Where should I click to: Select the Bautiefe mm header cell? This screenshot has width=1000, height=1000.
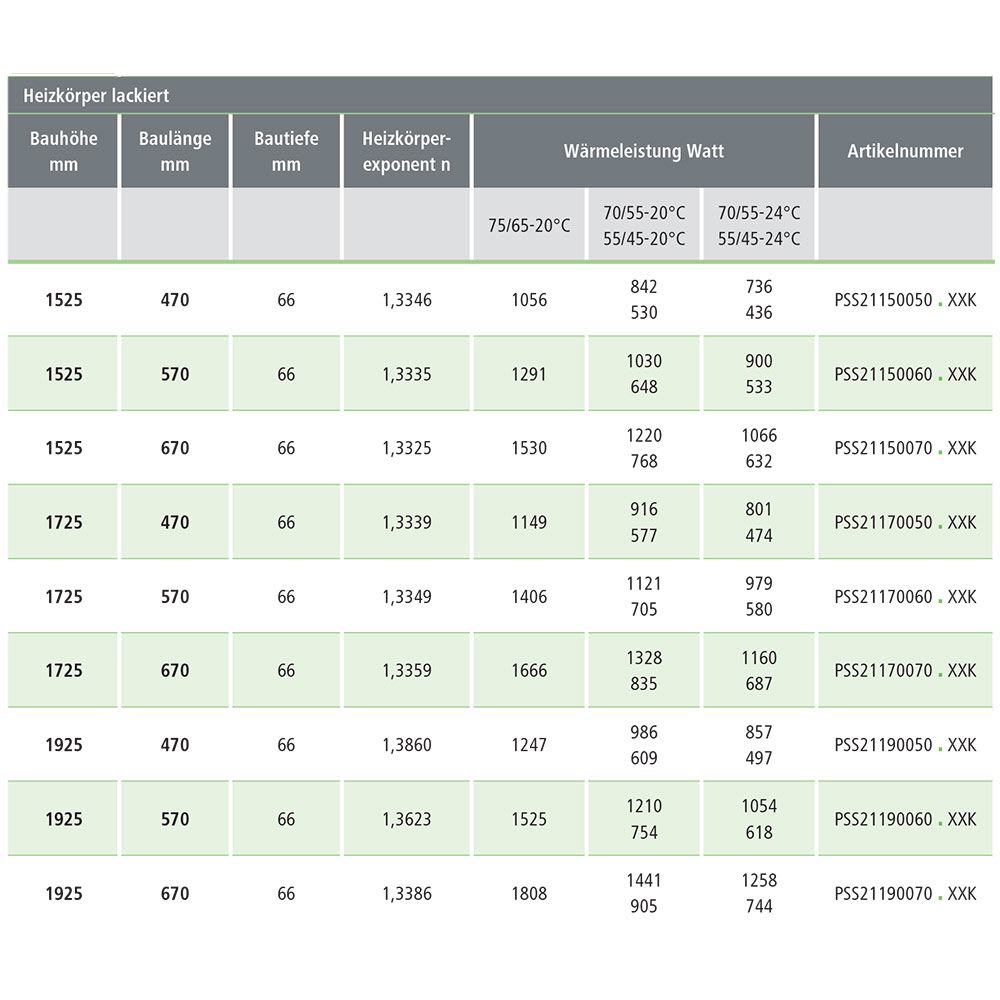(286, 151)
